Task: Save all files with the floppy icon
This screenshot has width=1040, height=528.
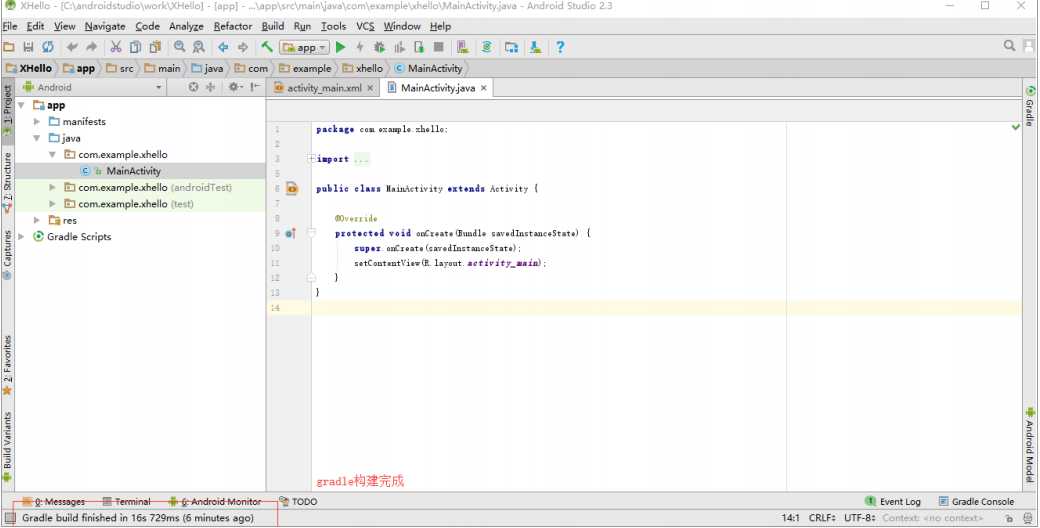Action: [29, 47]
